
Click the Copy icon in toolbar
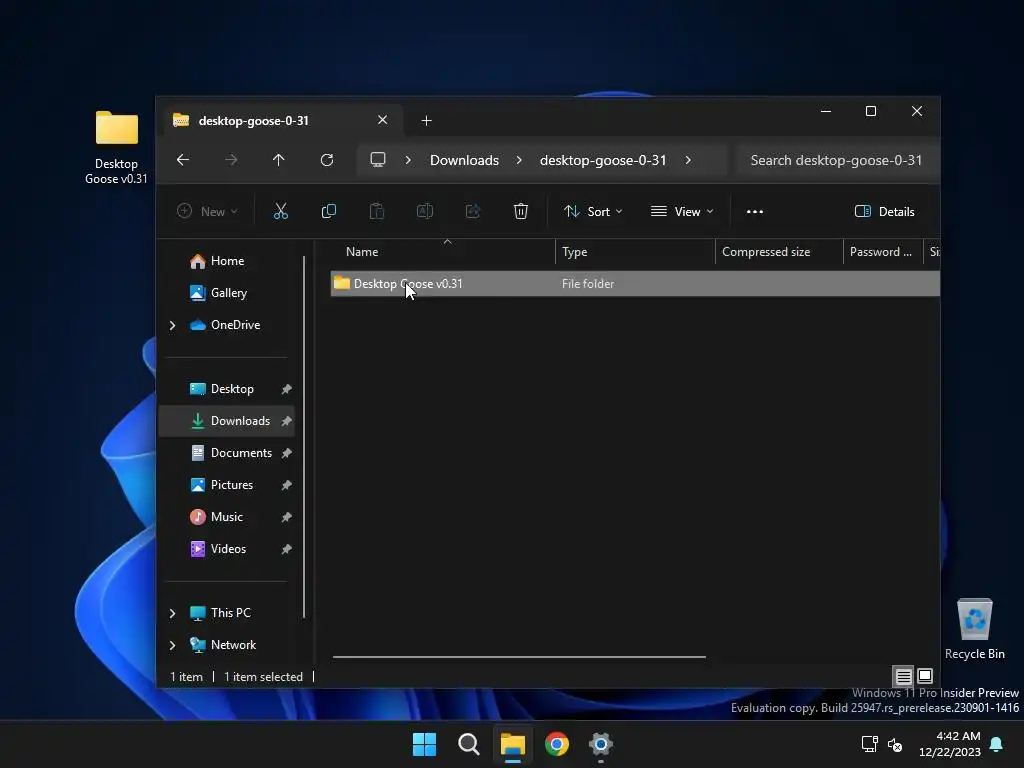tap(329, 212)
